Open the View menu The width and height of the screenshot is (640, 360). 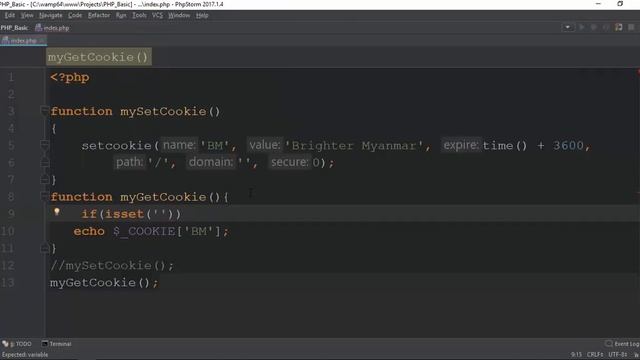coord(27,15)
